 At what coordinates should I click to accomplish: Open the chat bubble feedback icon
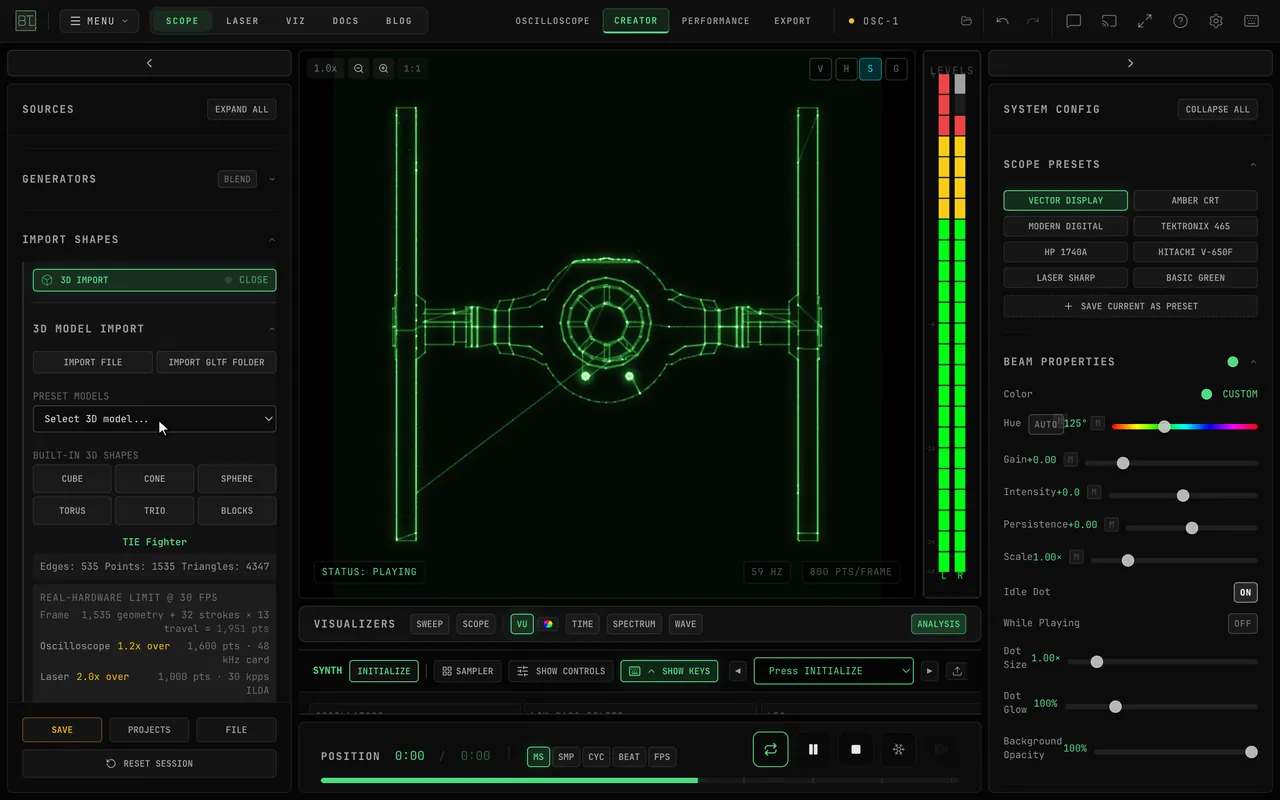(1073, 21)
